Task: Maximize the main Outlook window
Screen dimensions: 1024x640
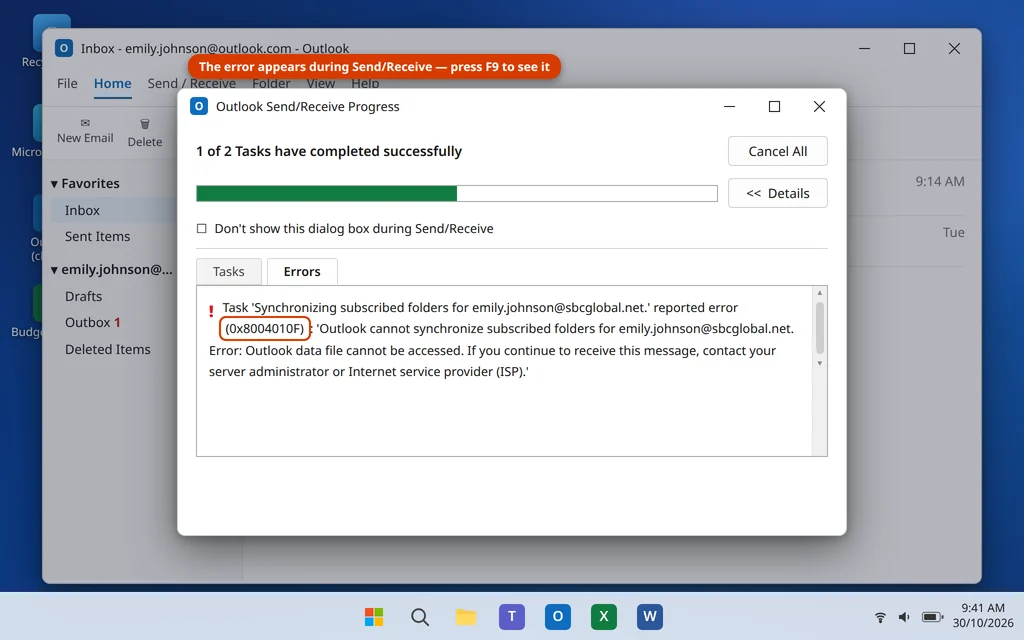Action: click(909, 48)
